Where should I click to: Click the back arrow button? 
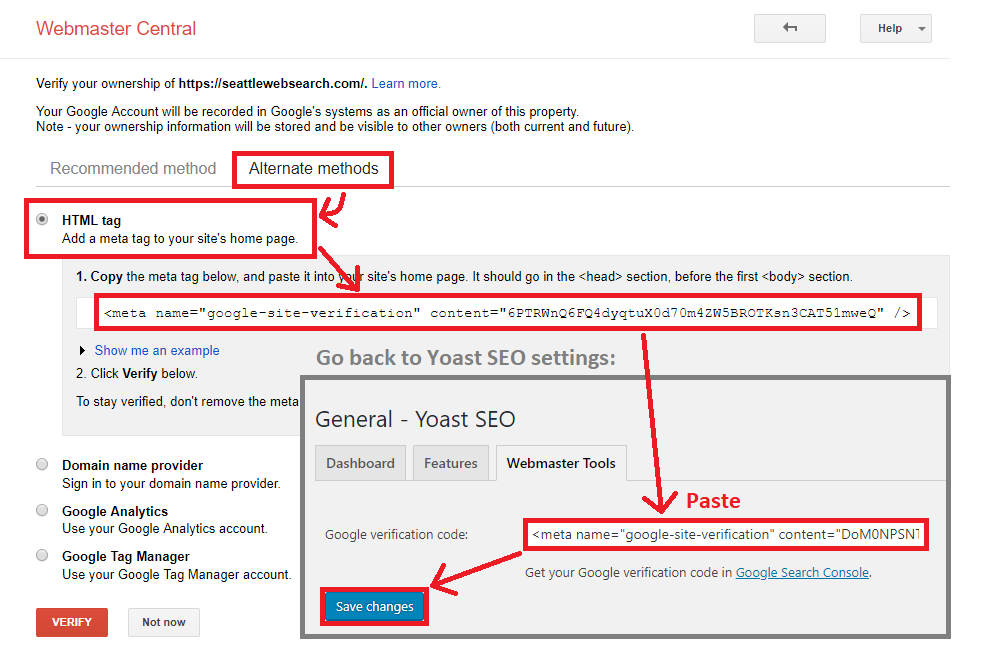(x=789, y=28)
